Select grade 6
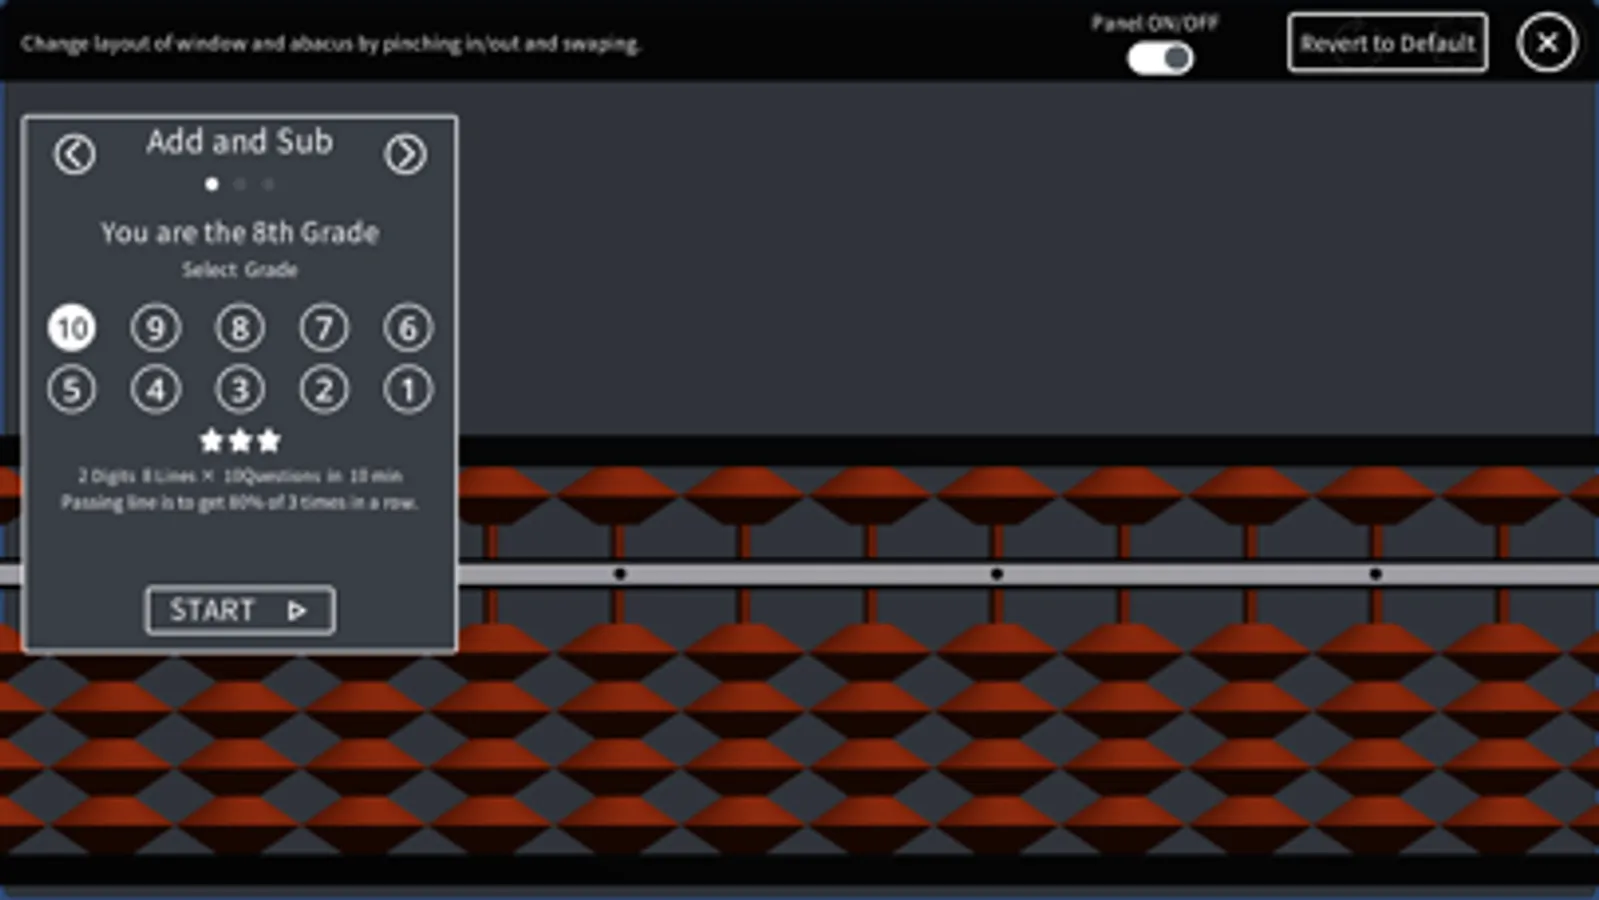The image size is (1599, 900). pos(408,328)
